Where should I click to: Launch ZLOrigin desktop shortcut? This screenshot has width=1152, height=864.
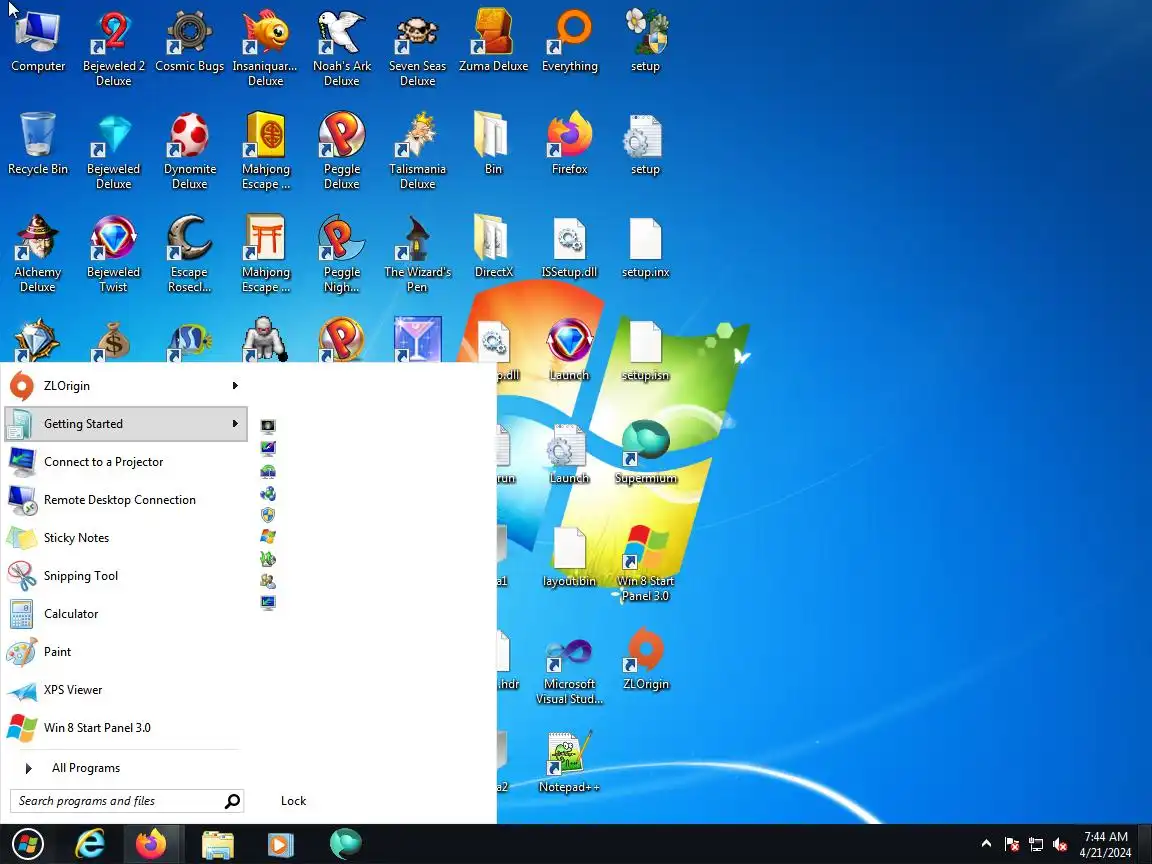point(645,658)
